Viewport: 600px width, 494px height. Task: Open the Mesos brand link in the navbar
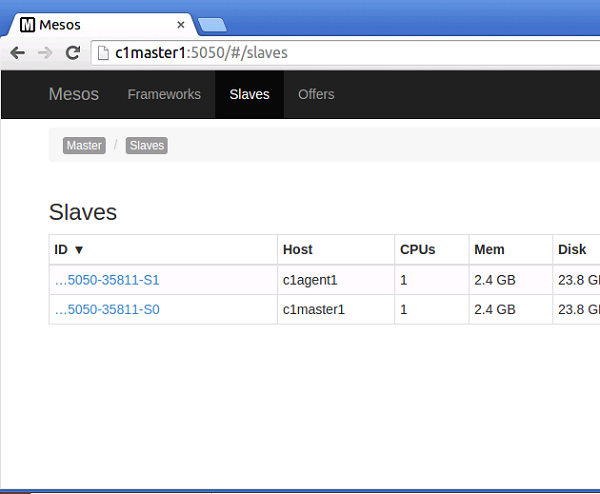tap(73, 94)
